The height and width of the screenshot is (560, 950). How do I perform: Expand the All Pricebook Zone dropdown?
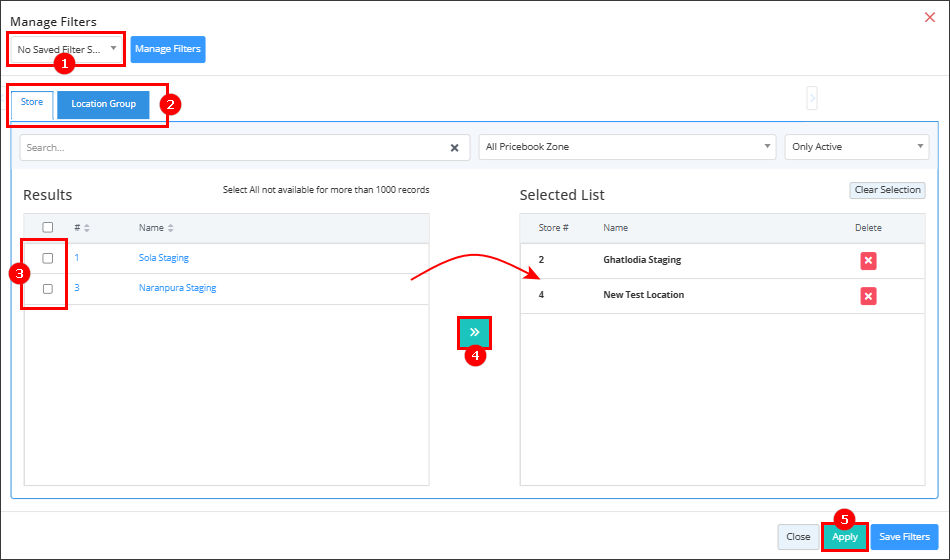[627, 147]
